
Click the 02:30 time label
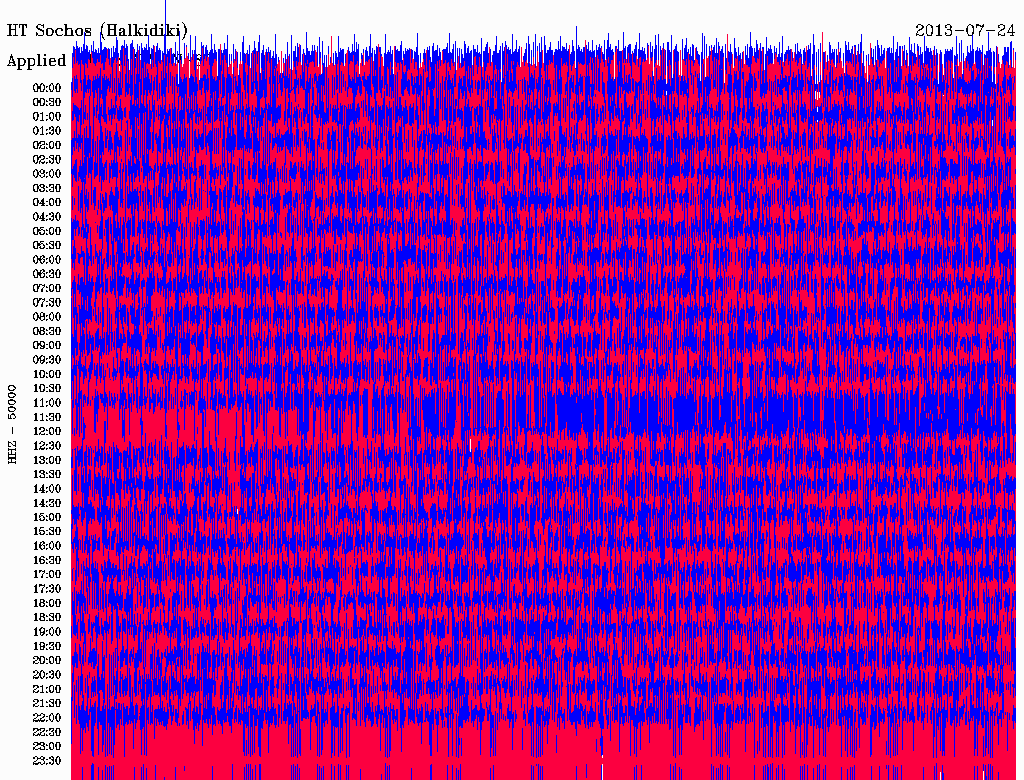click(x=47, y=159)
